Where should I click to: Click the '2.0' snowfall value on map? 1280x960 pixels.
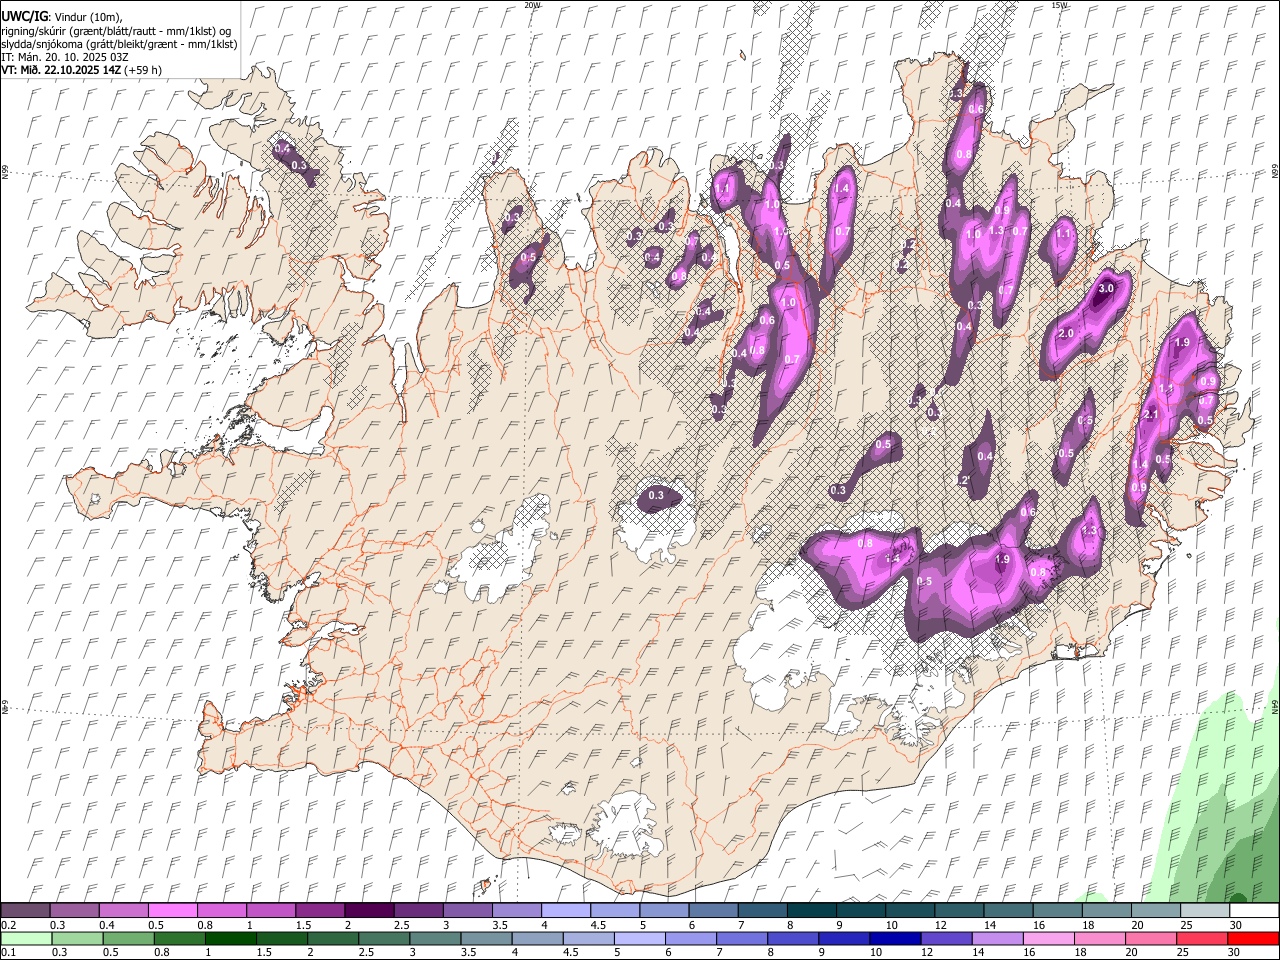tap(1066, 333)
